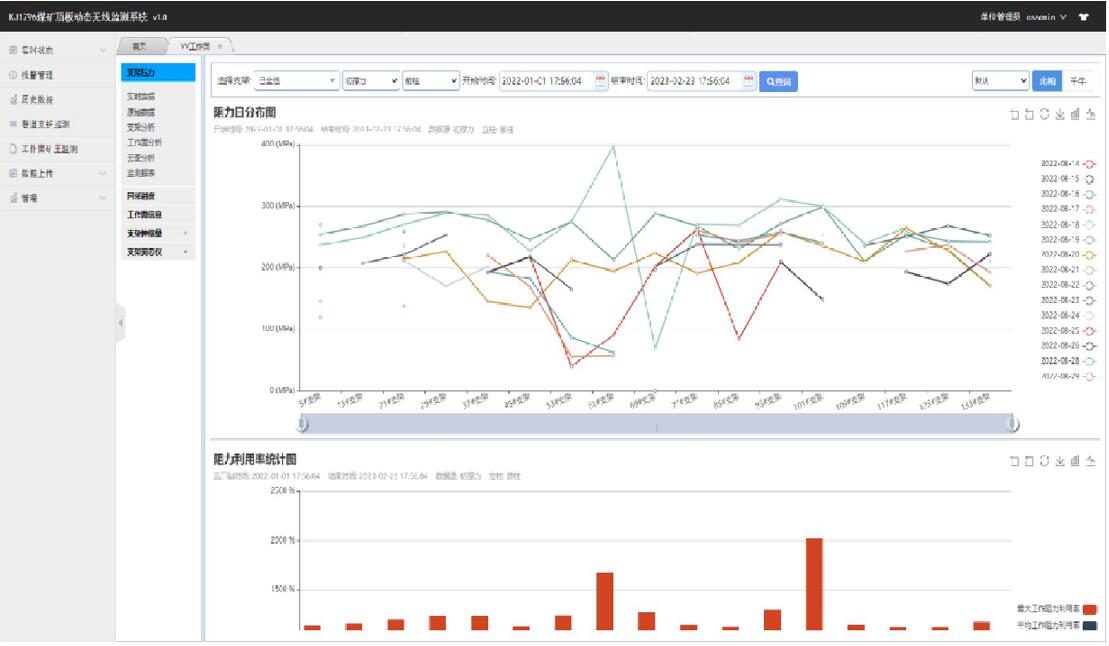Switch units with the 千牛 button
The height and width of the screenshot is (646, 1109).
[1077, 82]
